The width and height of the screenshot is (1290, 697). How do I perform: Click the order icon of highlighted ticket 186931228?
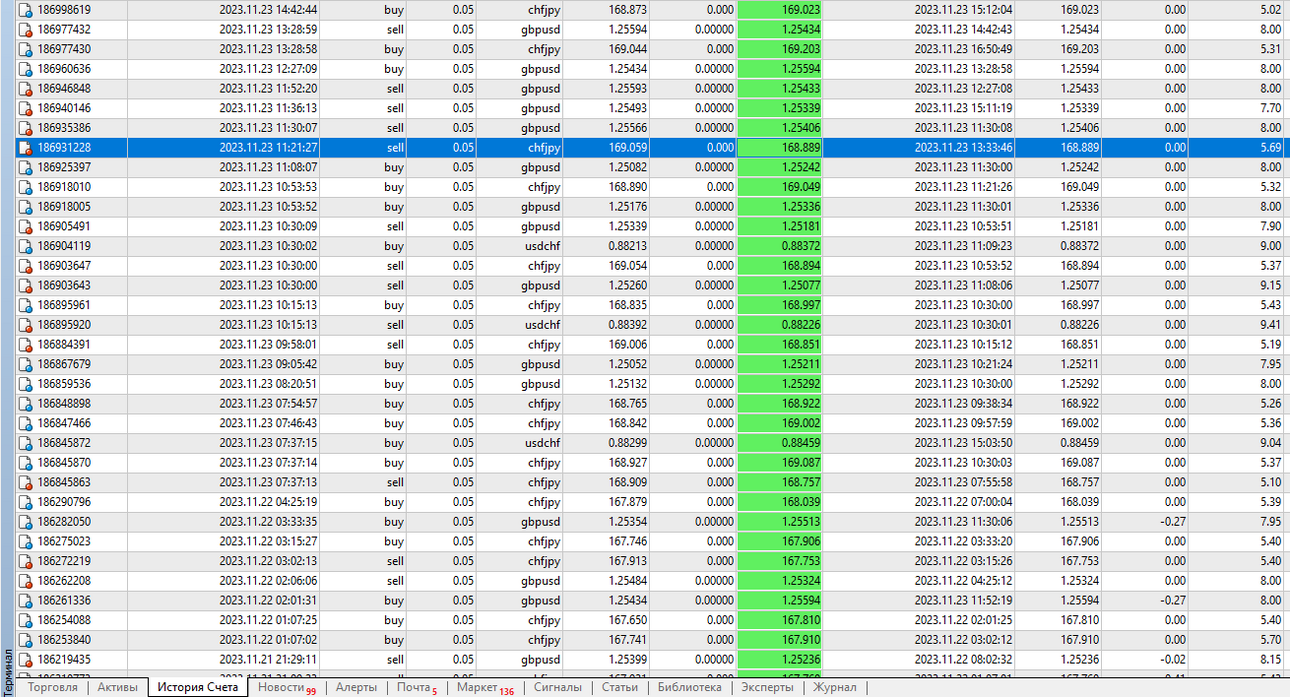point(25,147)
